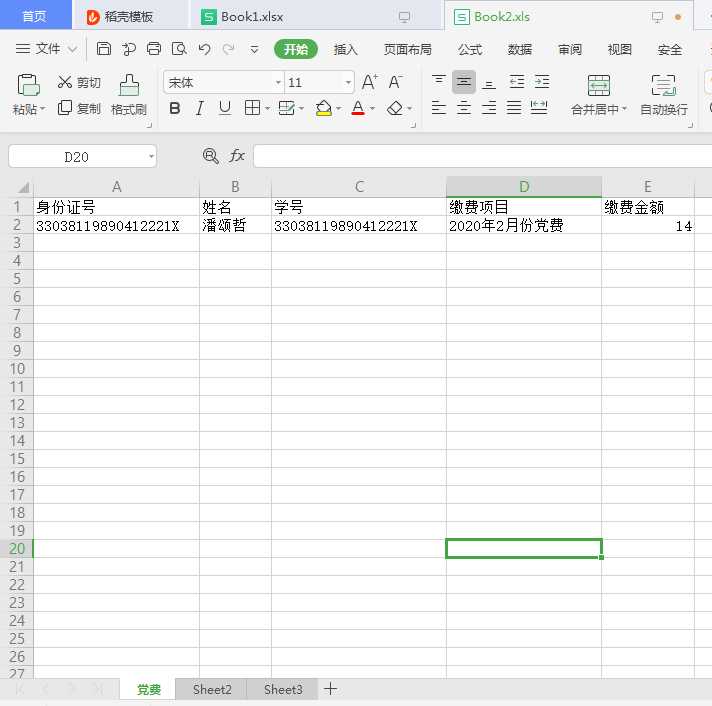Click the Merge and Center icon 合并居中
This screenshot has width=712, height=706.
(598, 85)
